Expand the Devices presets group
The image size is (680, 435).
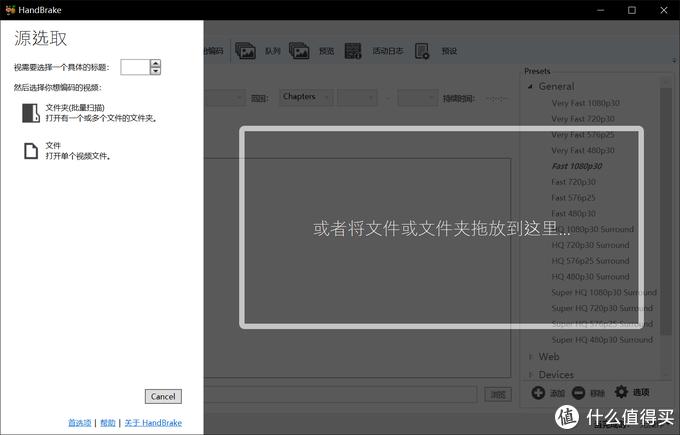[x=530, y=375]
